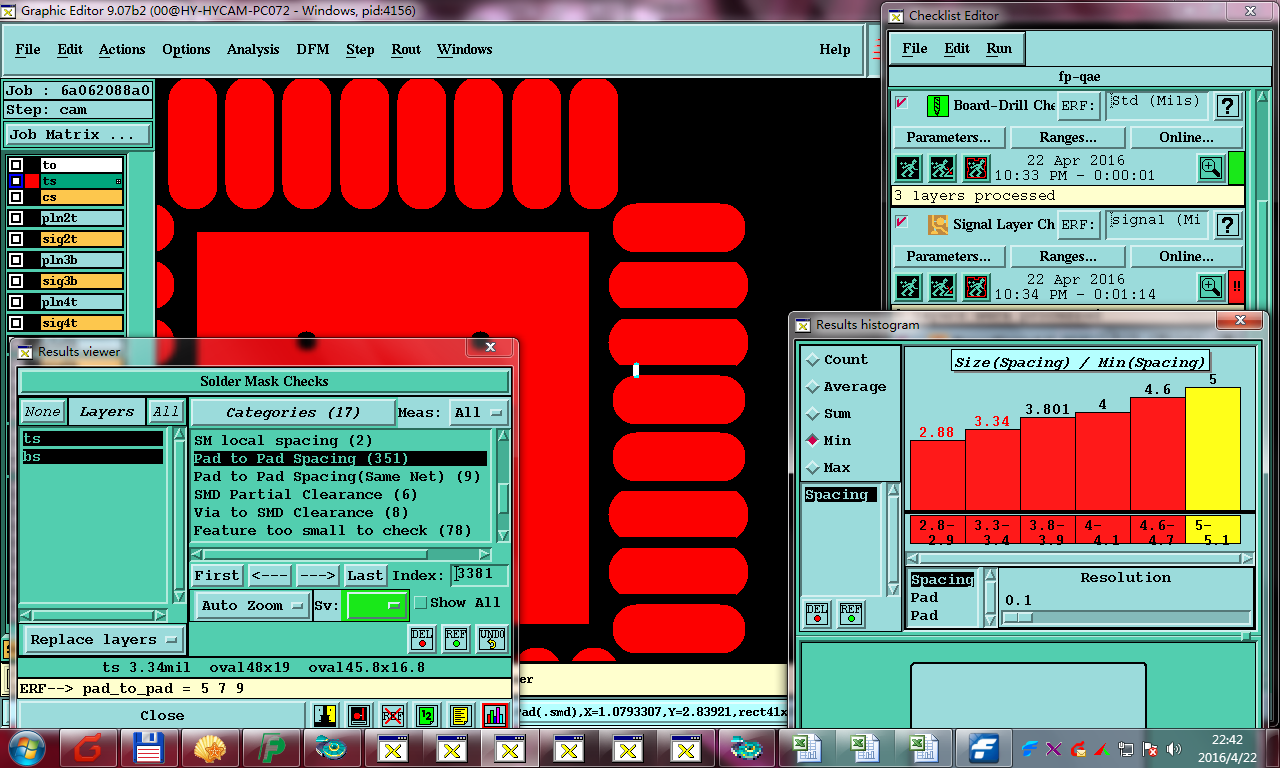1280x768 pixels.
Task: Open the File menu in Graphic Editor
Action: point(28,49)
